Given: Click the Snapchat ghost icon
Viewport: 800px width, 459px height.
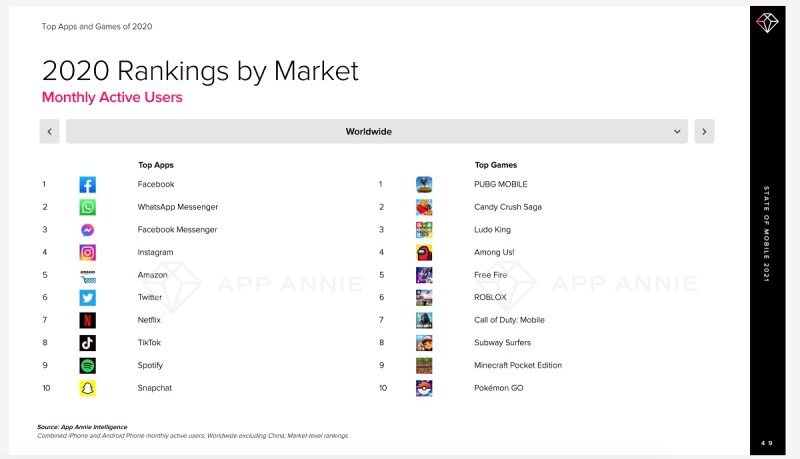Looking at the screenshot, I should (x=87, y=388).
